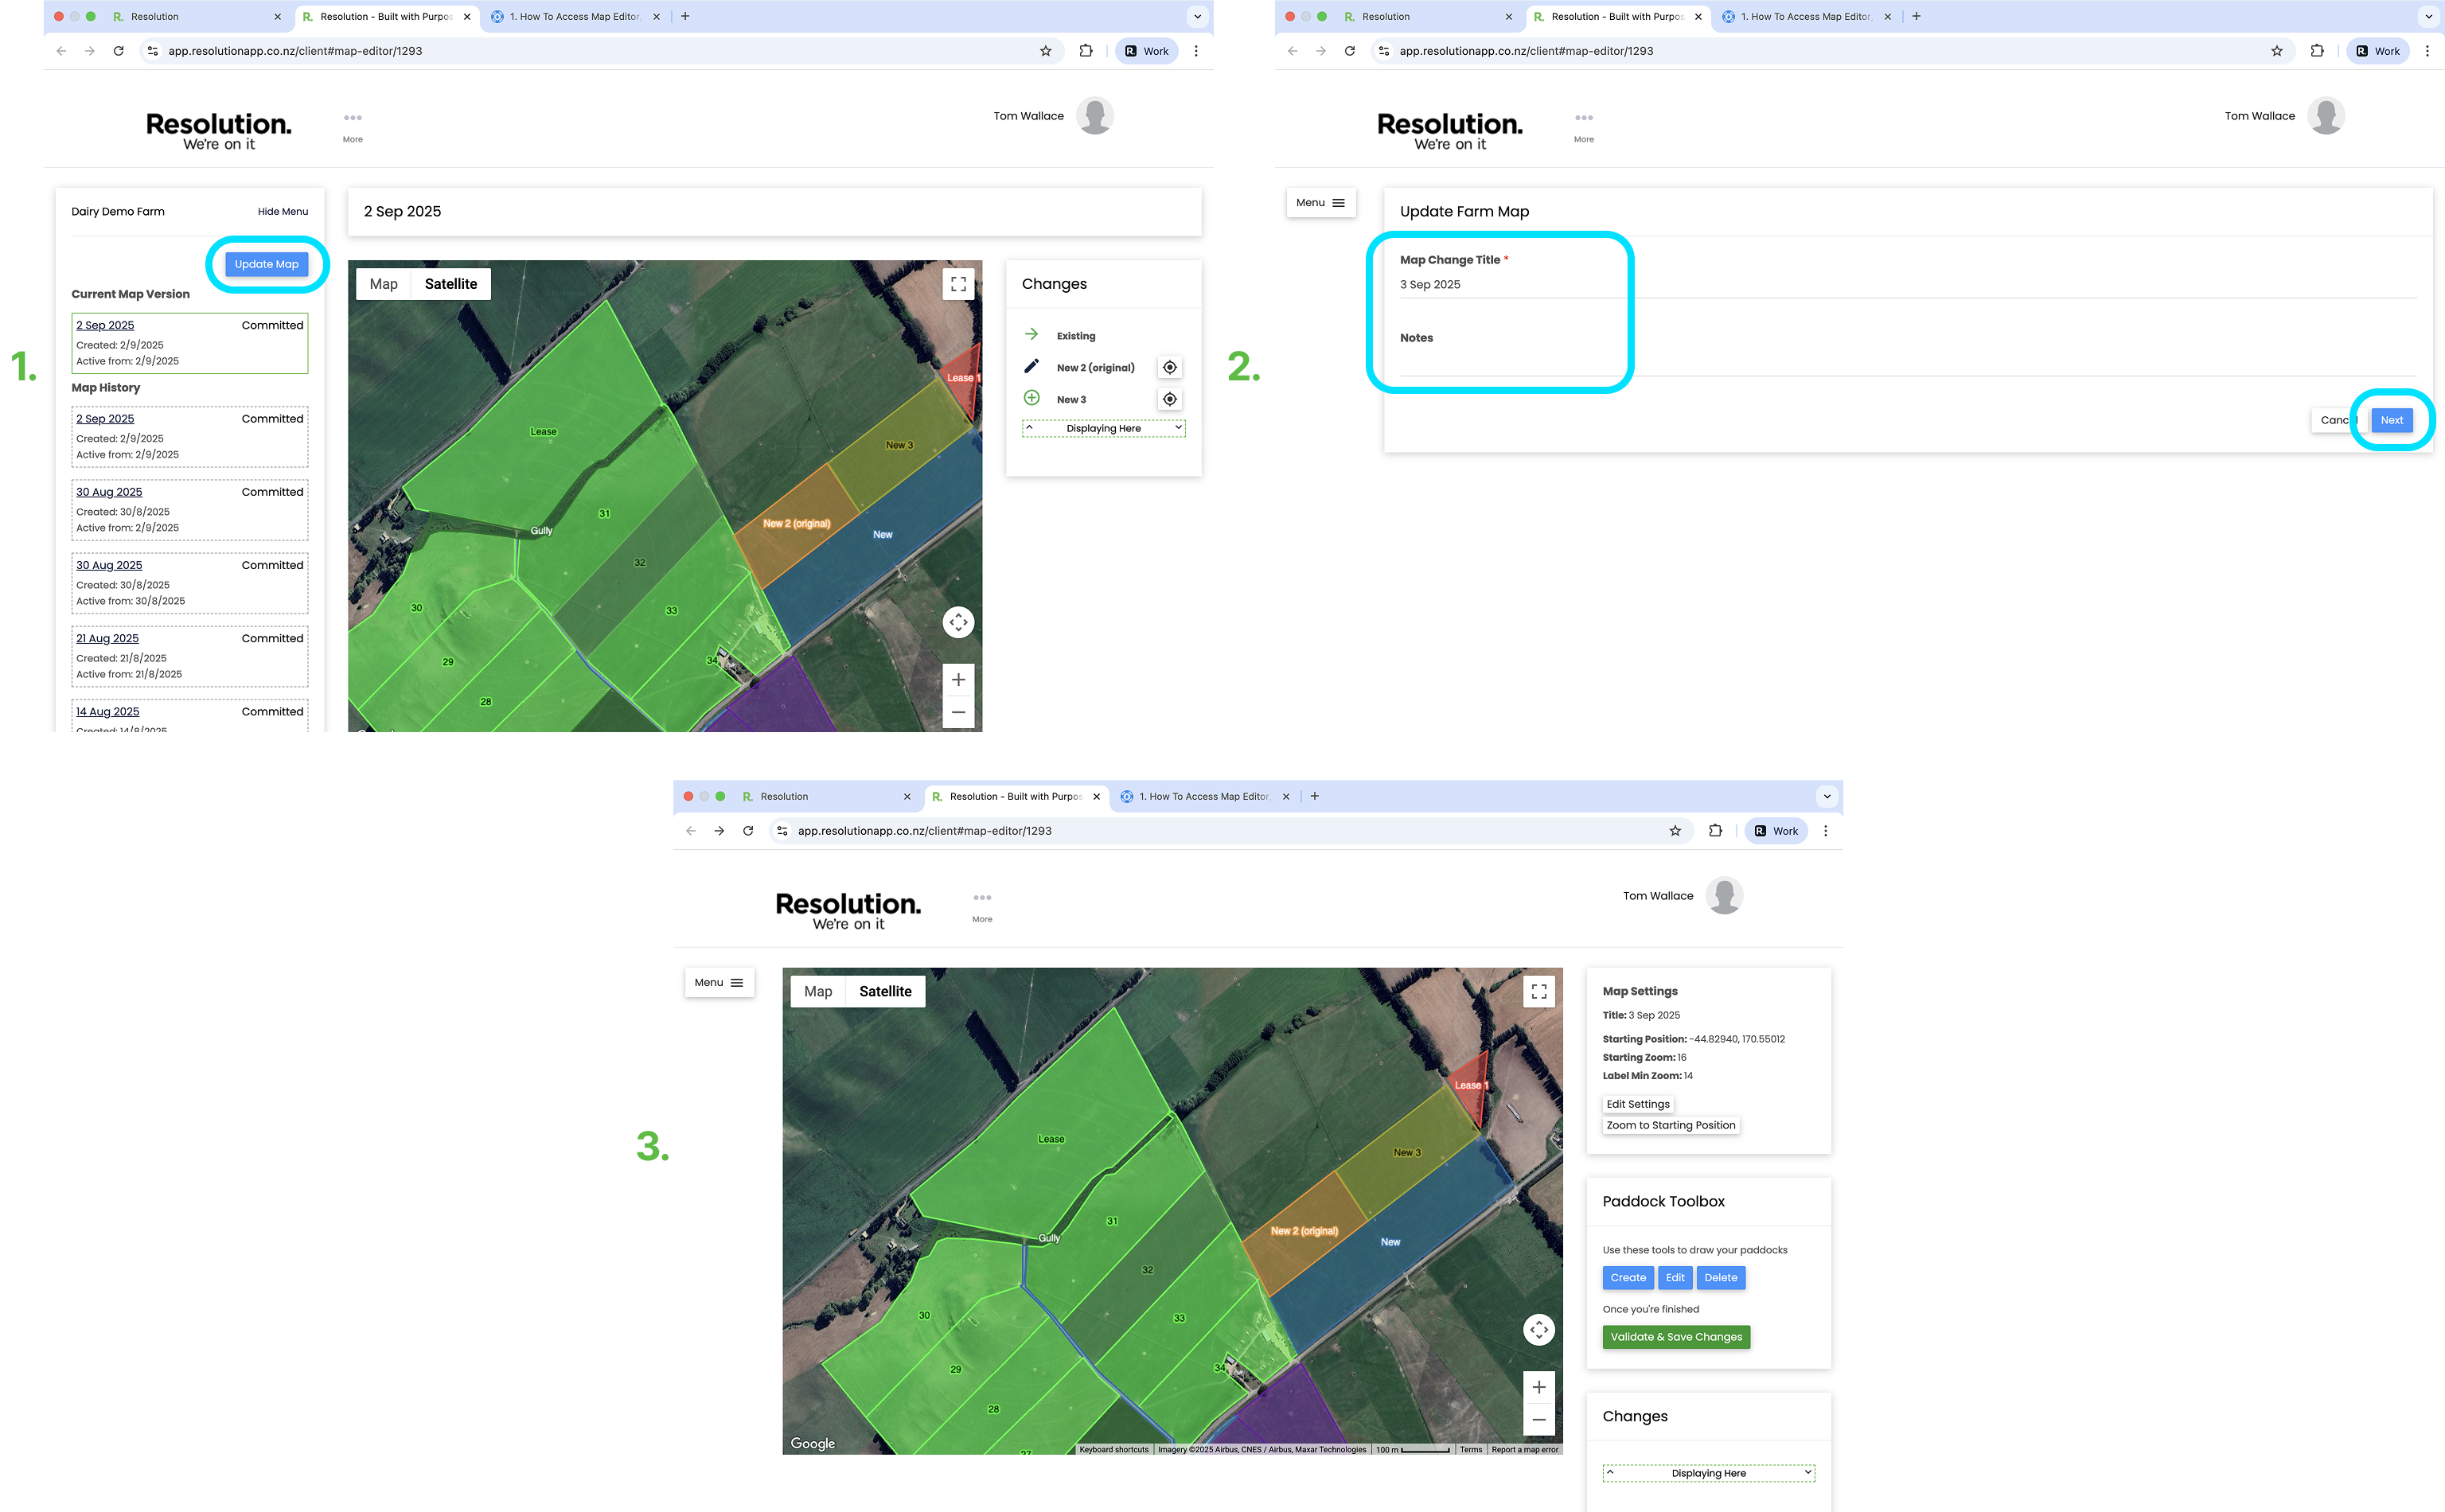Click Zoom to Starting Position button

click(1671, 1126)
